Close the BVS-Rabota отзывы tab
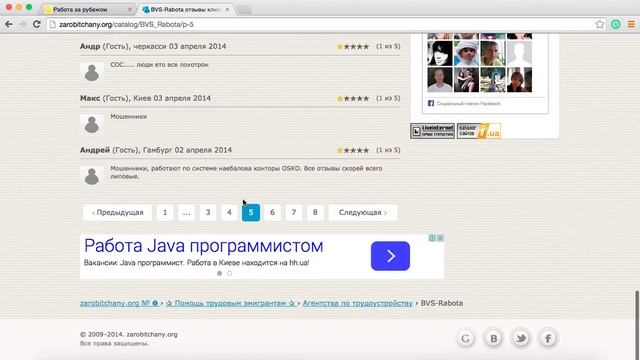Image resolution: width=640 pixels, height=360 pixels. pyautogui.click(x=227, y=9)
